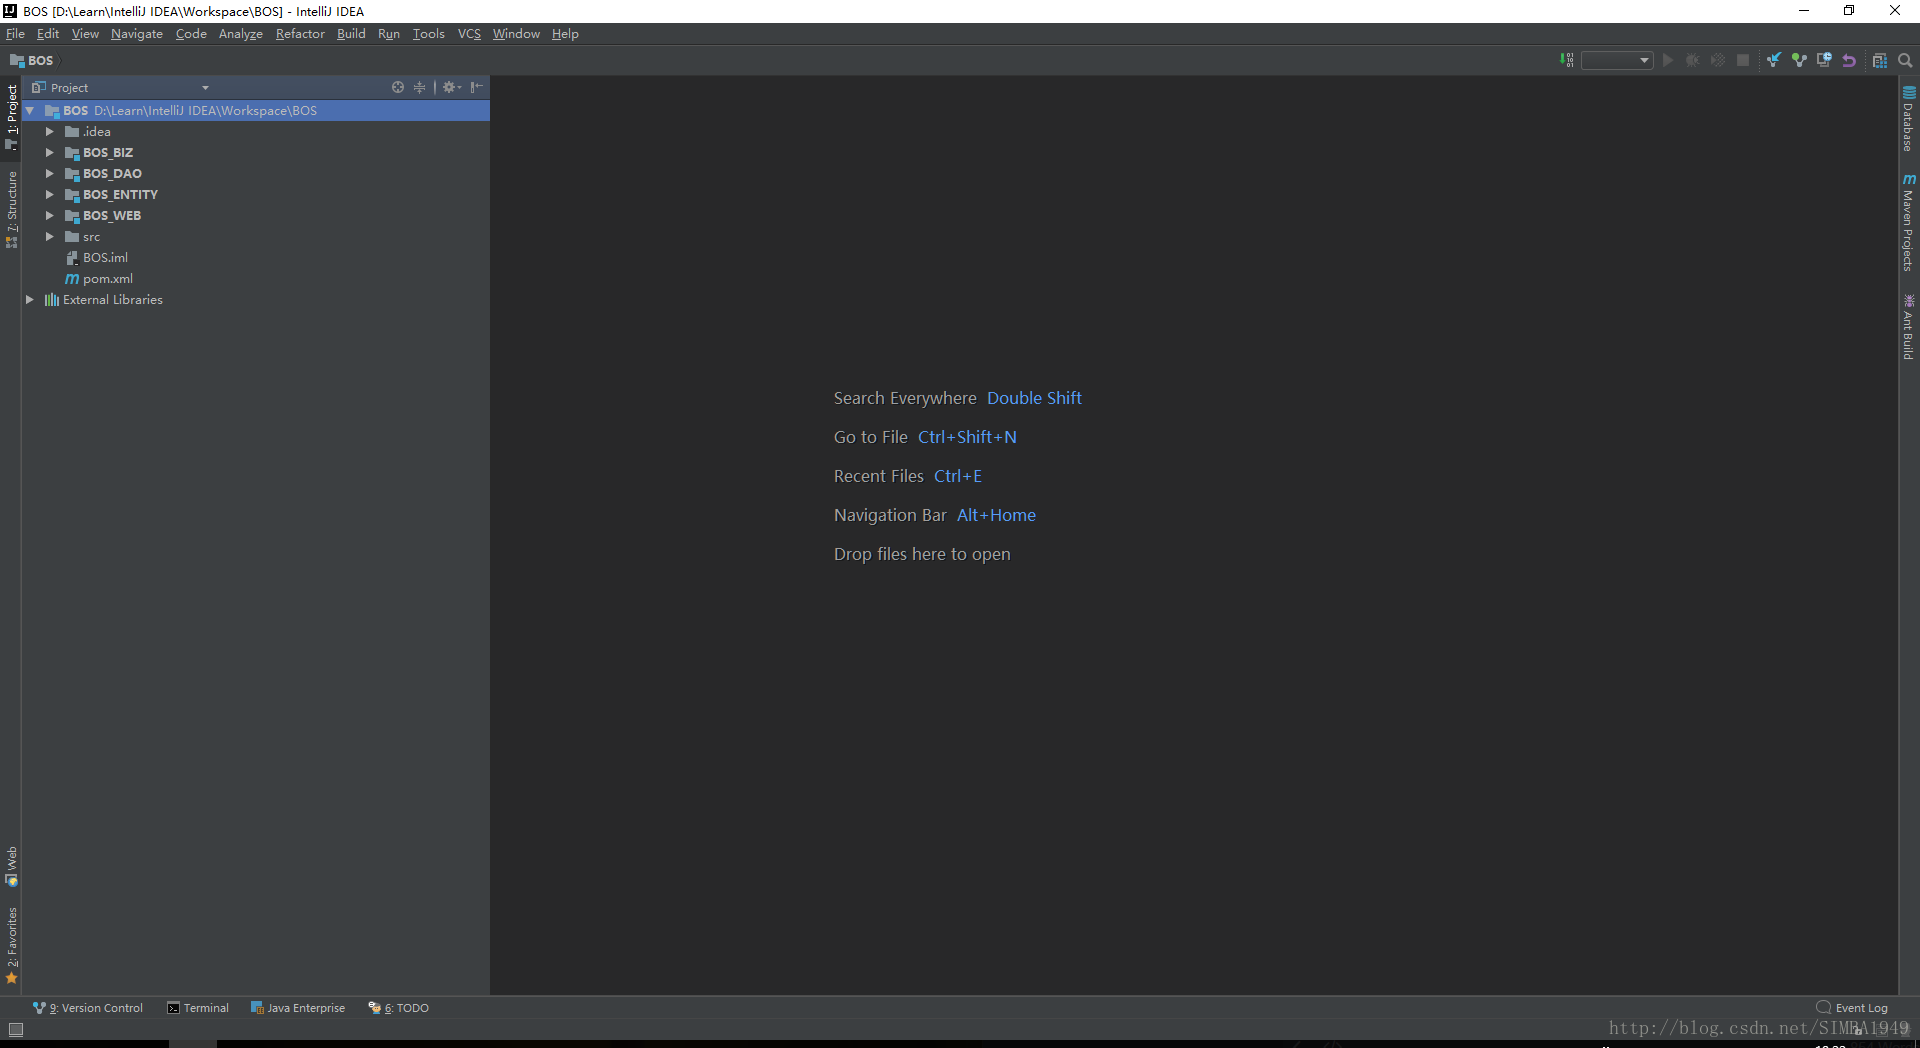Click the Make Project build icon
The height and width of the screenshot is (1048, 1920).
click(1567, 60)
